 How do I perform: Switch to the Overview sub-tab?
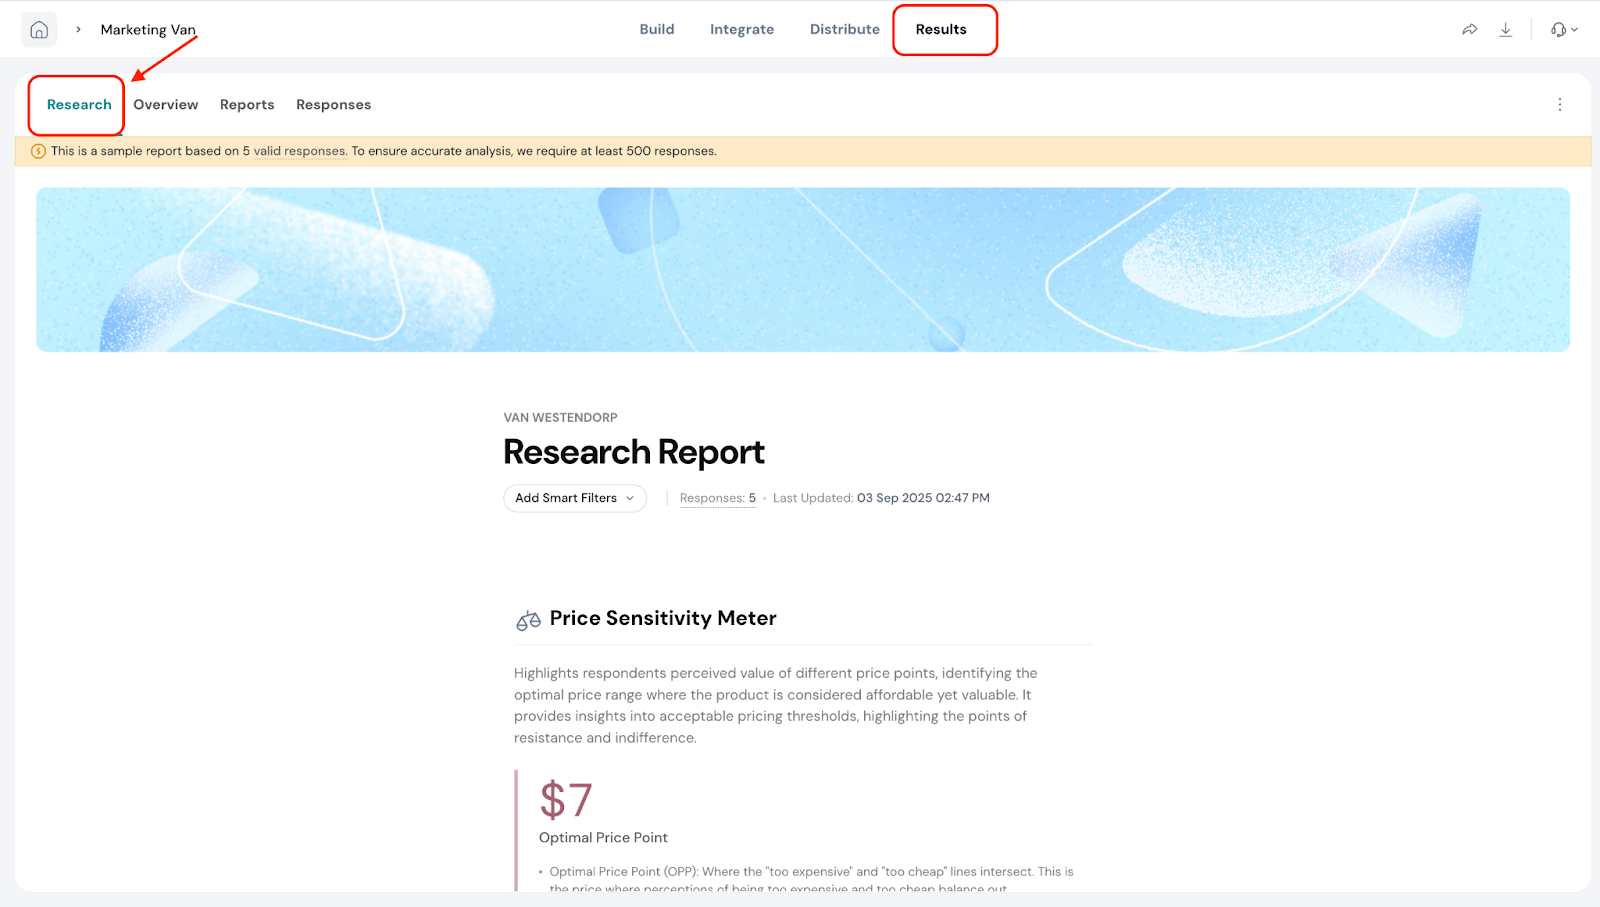(x=166, y=105)
